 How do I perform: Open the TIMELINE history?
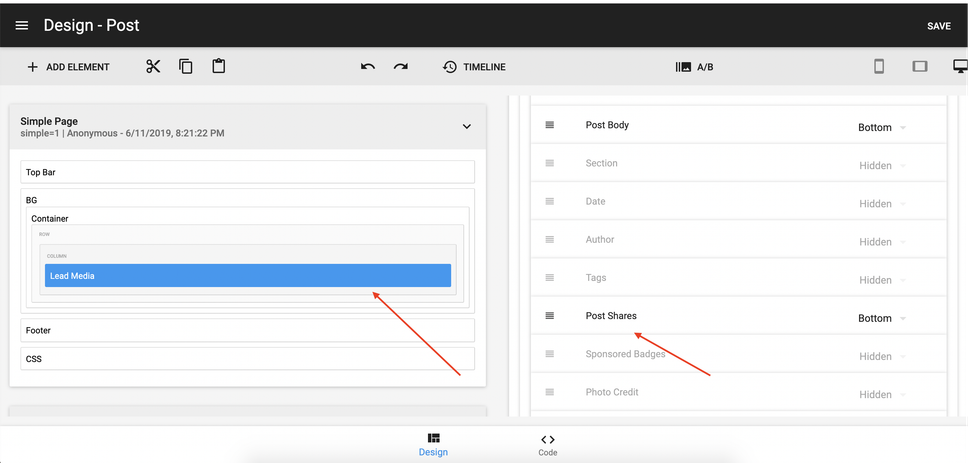click(x=474, y=67)
